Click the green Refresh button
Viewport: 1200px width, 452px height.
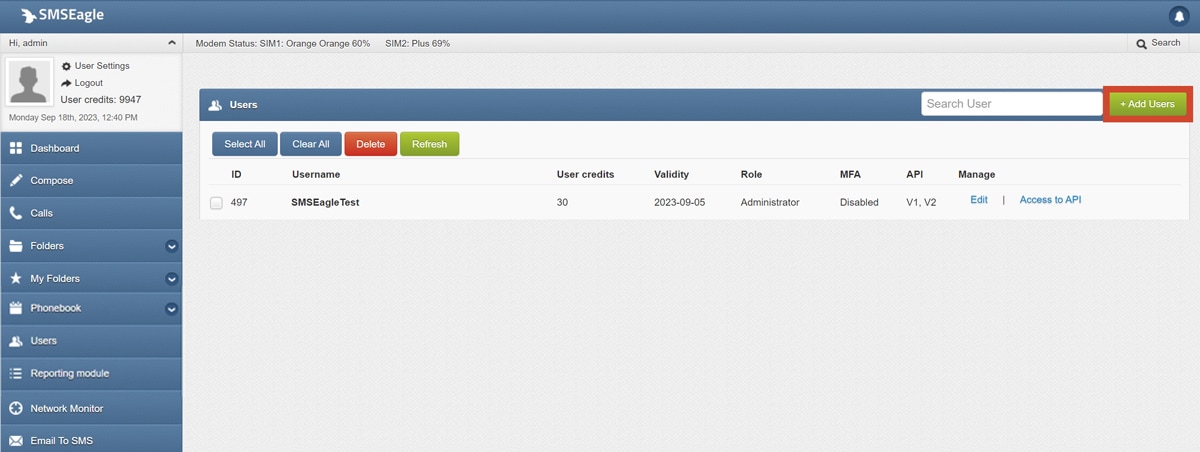pyautogui.click(x=429, y=144)
